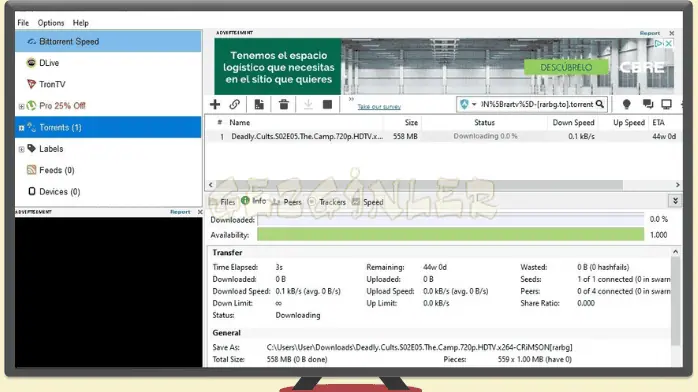
Task: Click the green Availability bar
Action: [x=450, y=234]
